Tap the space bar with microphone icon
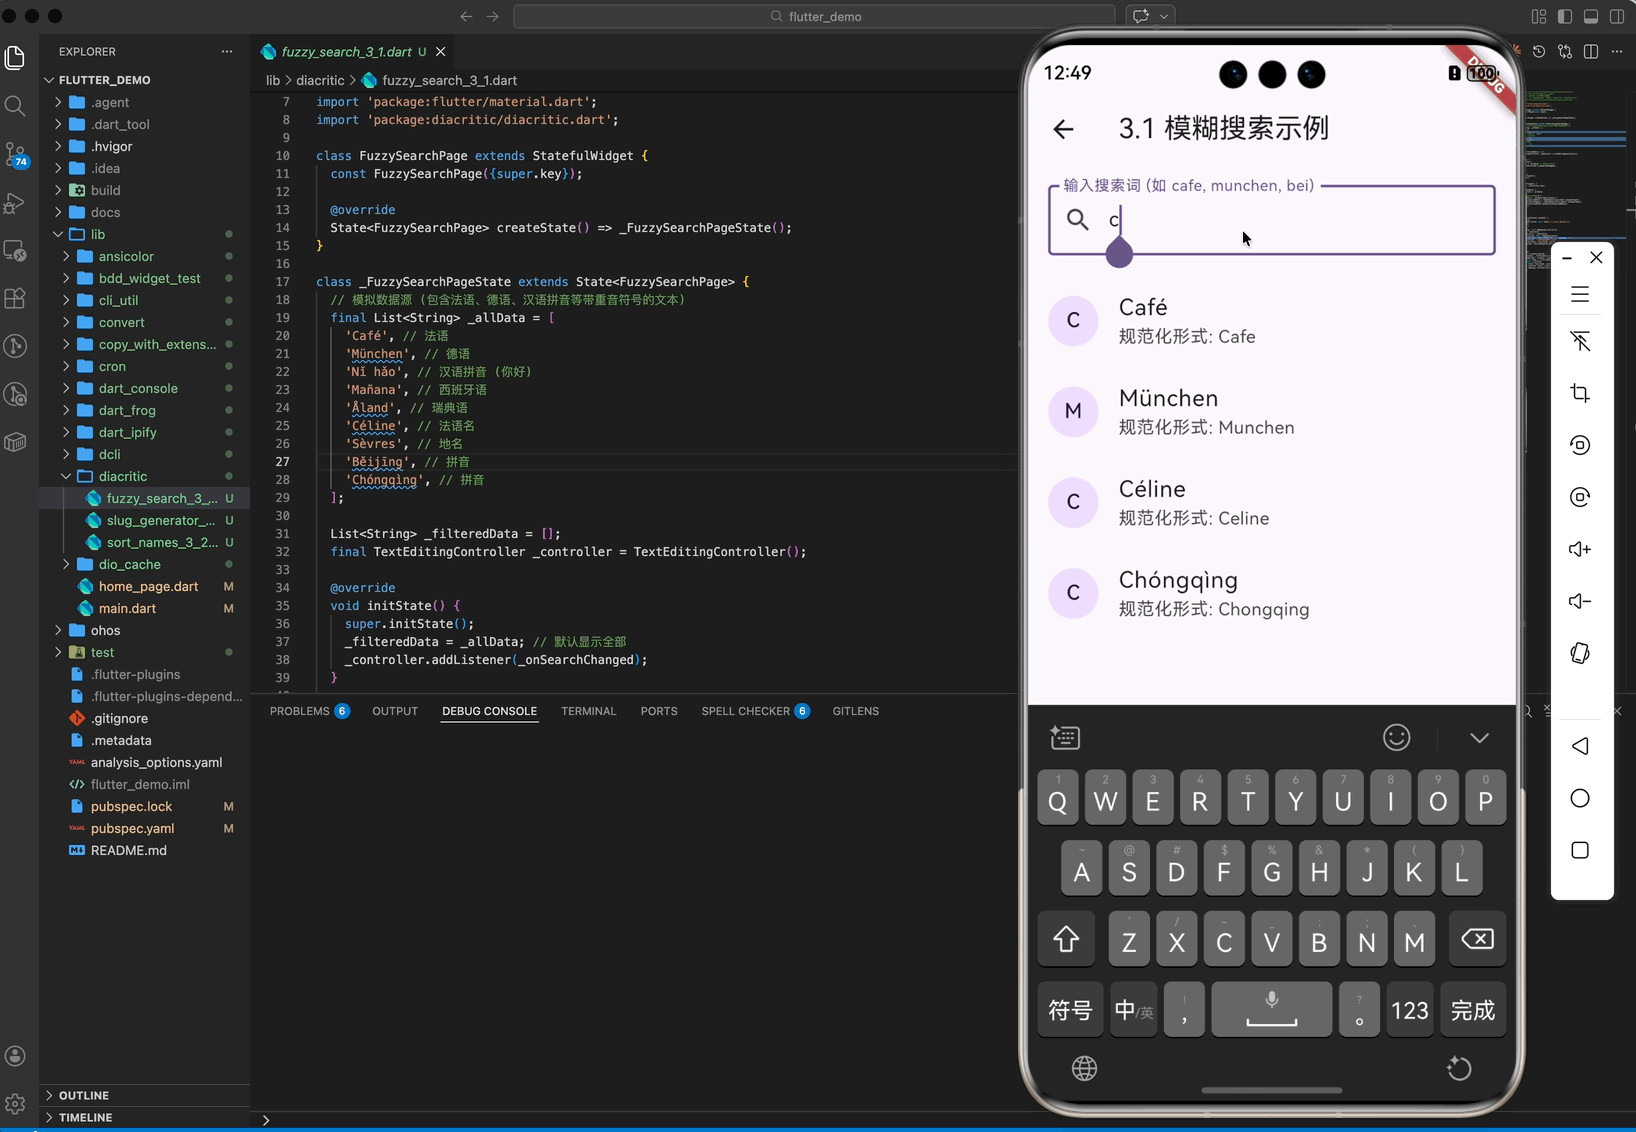1636x1132 pixels. pos(1272,1010)
